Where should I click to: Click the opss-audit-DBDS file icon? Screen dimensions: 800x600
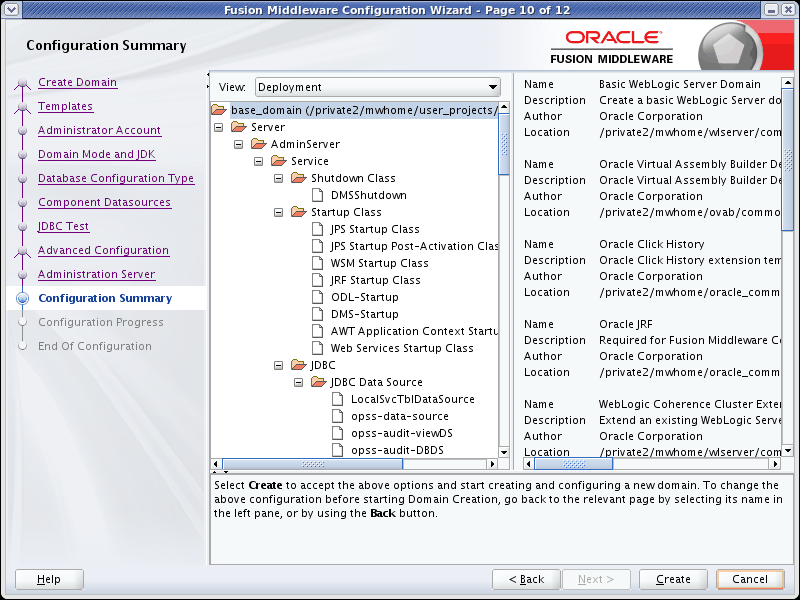tap(337, 450)
